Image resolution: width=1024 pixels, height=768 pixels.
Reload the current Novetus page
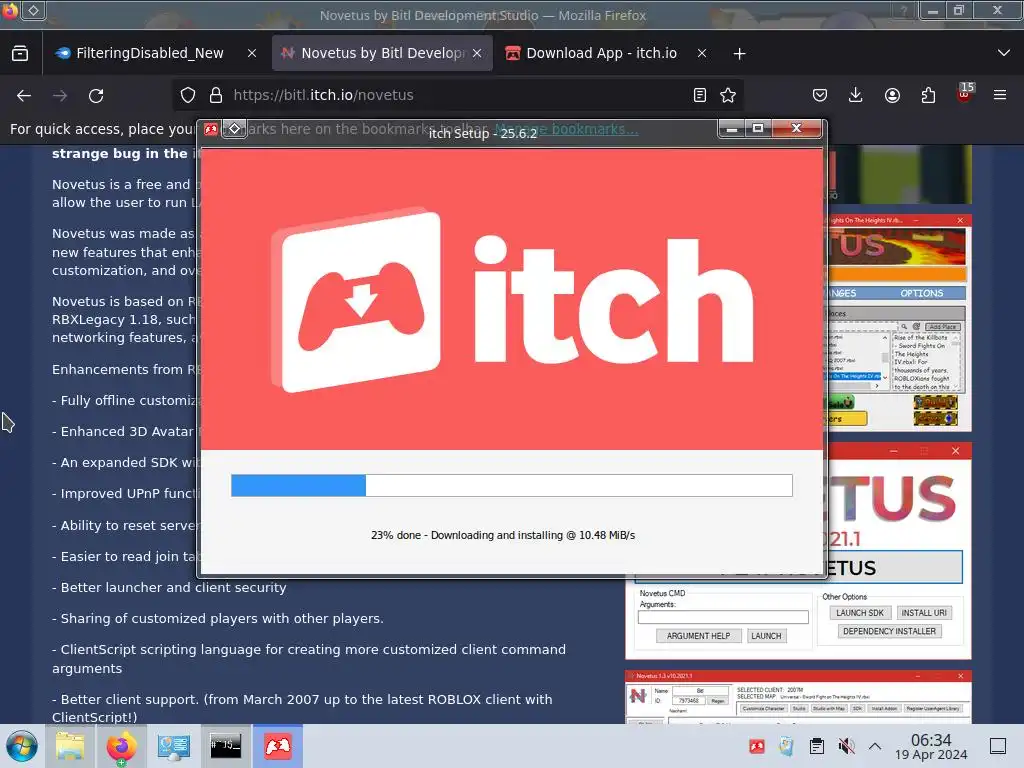[x=96, y=95]
